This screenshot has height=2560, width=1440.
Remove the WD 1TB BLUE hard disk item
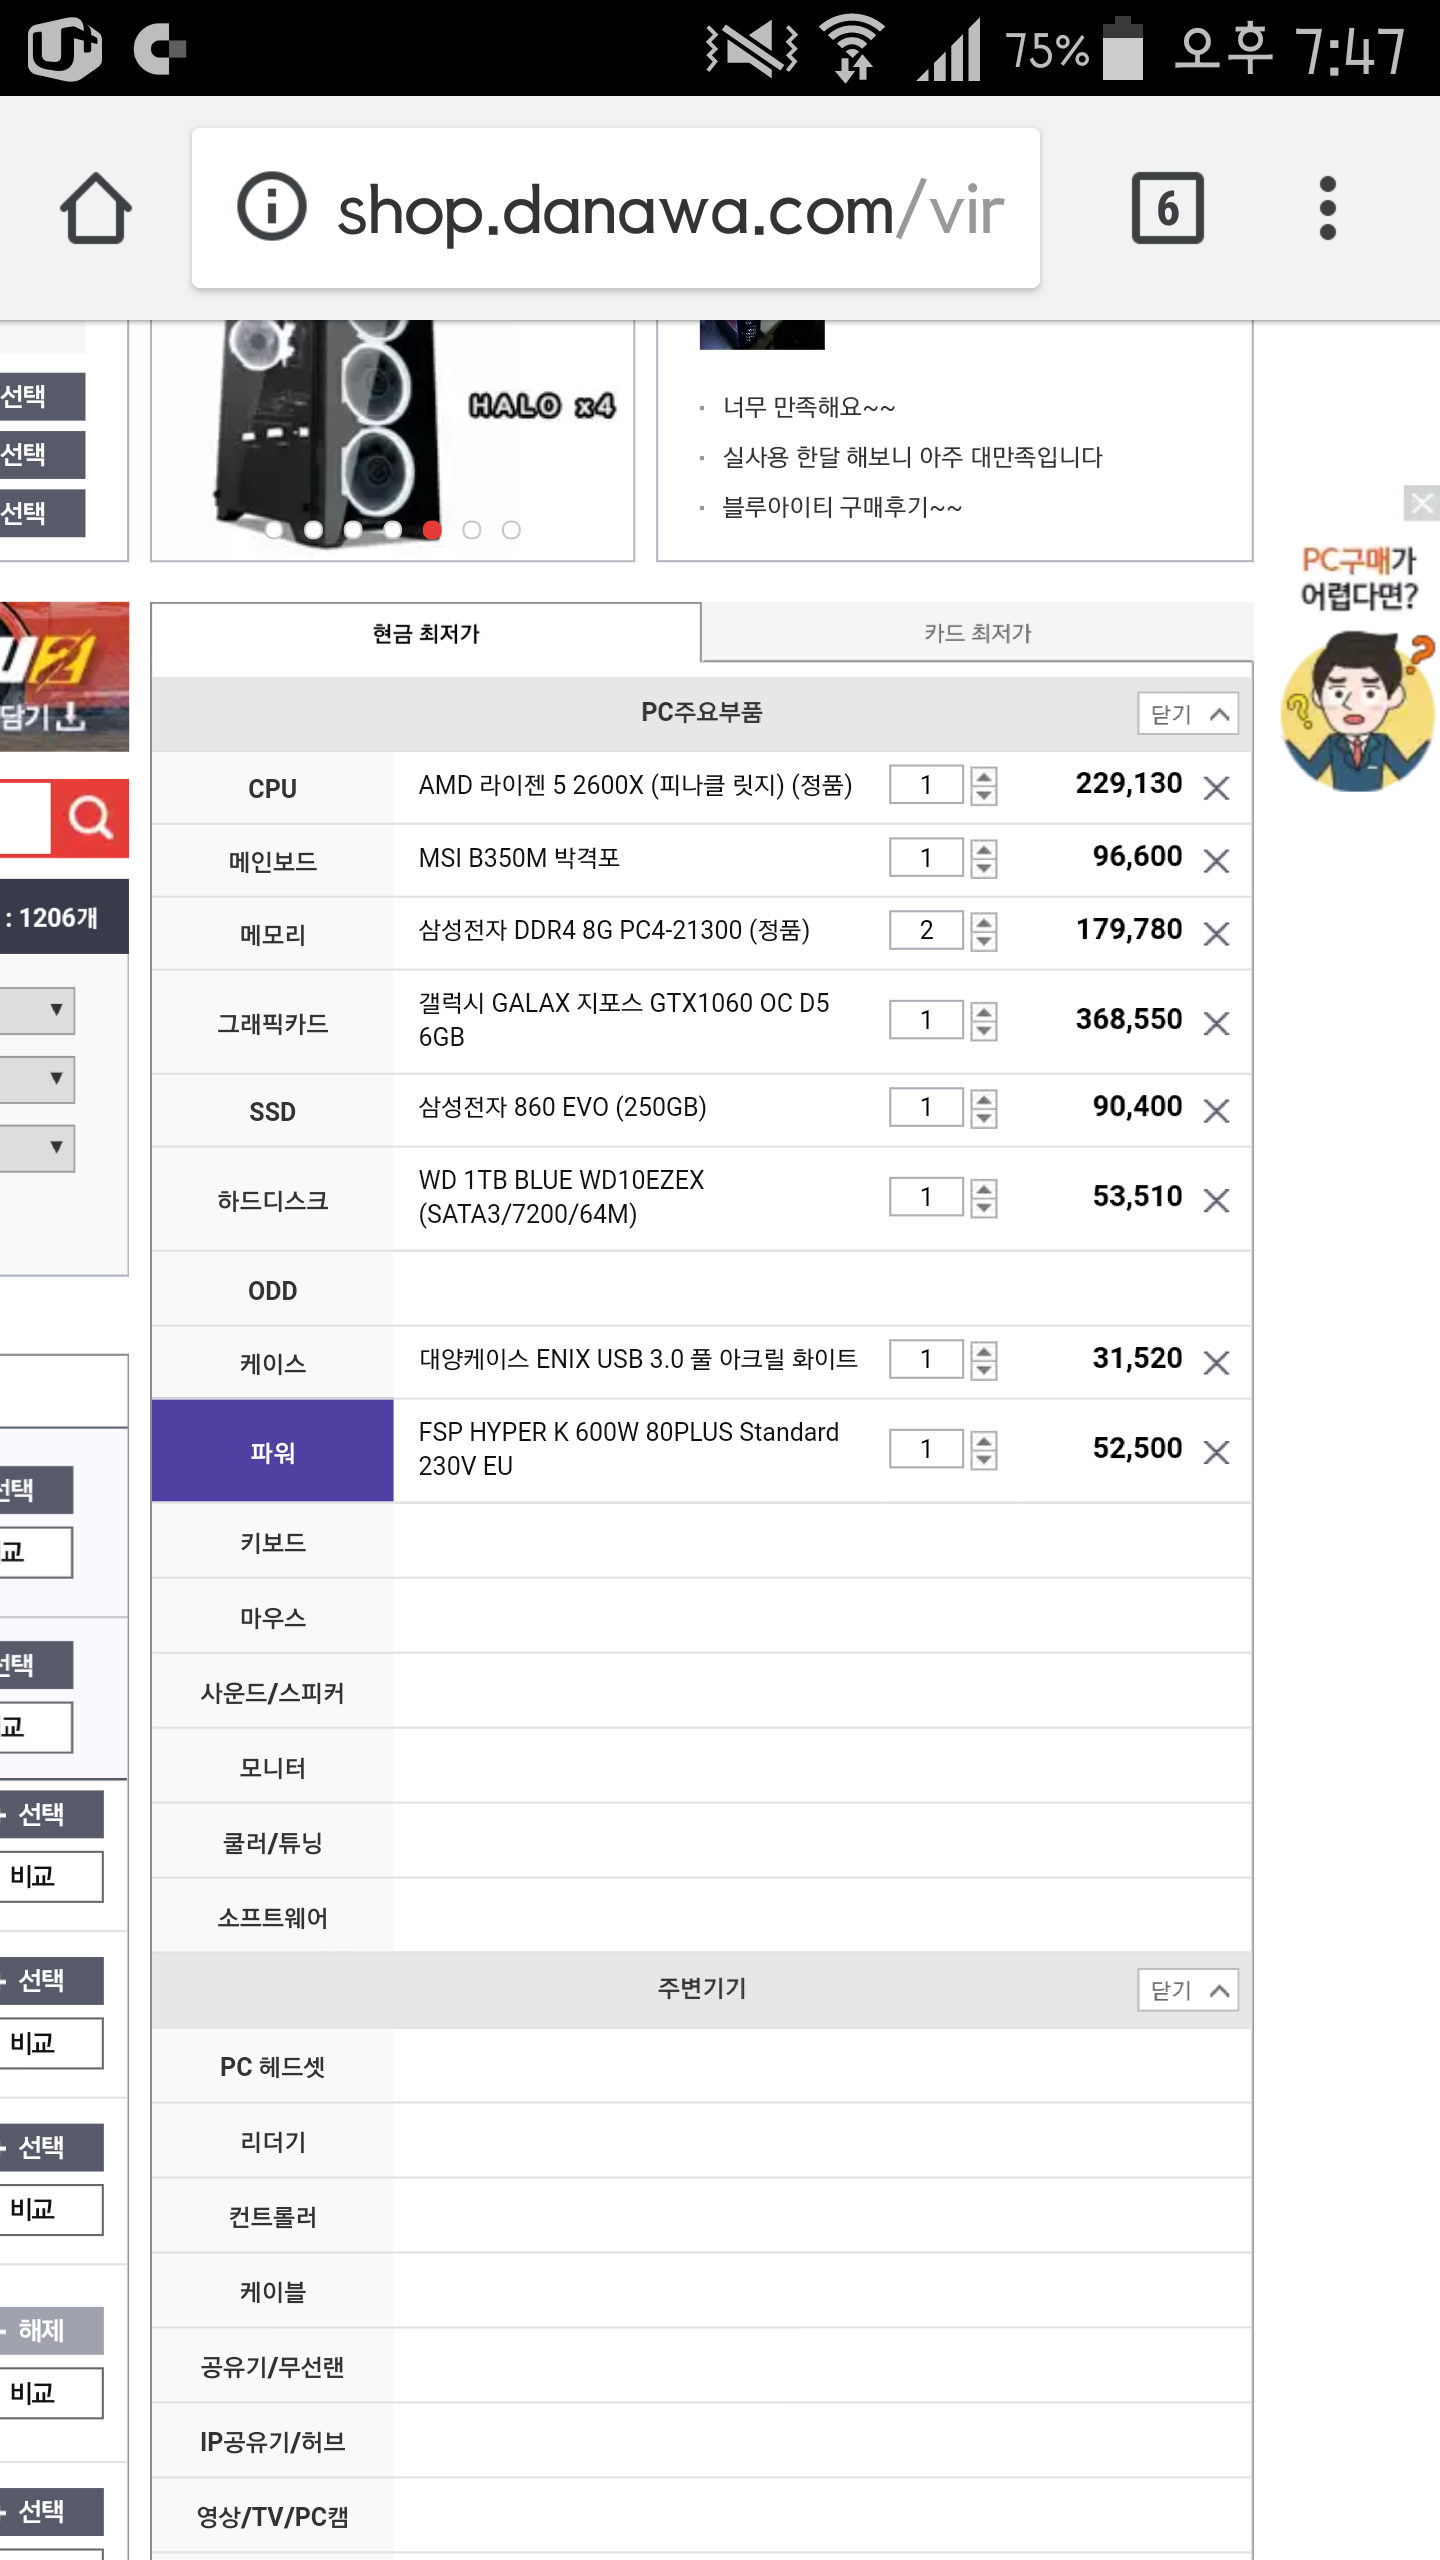pyautogui.click(x=1216, y=1200)
